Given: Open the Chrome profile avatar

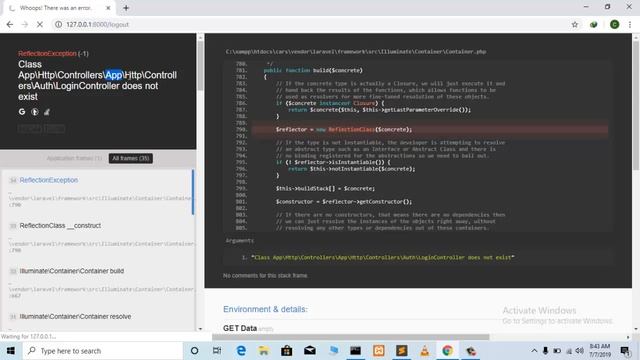Looking at the screenshot, I should tap(614, 24).
